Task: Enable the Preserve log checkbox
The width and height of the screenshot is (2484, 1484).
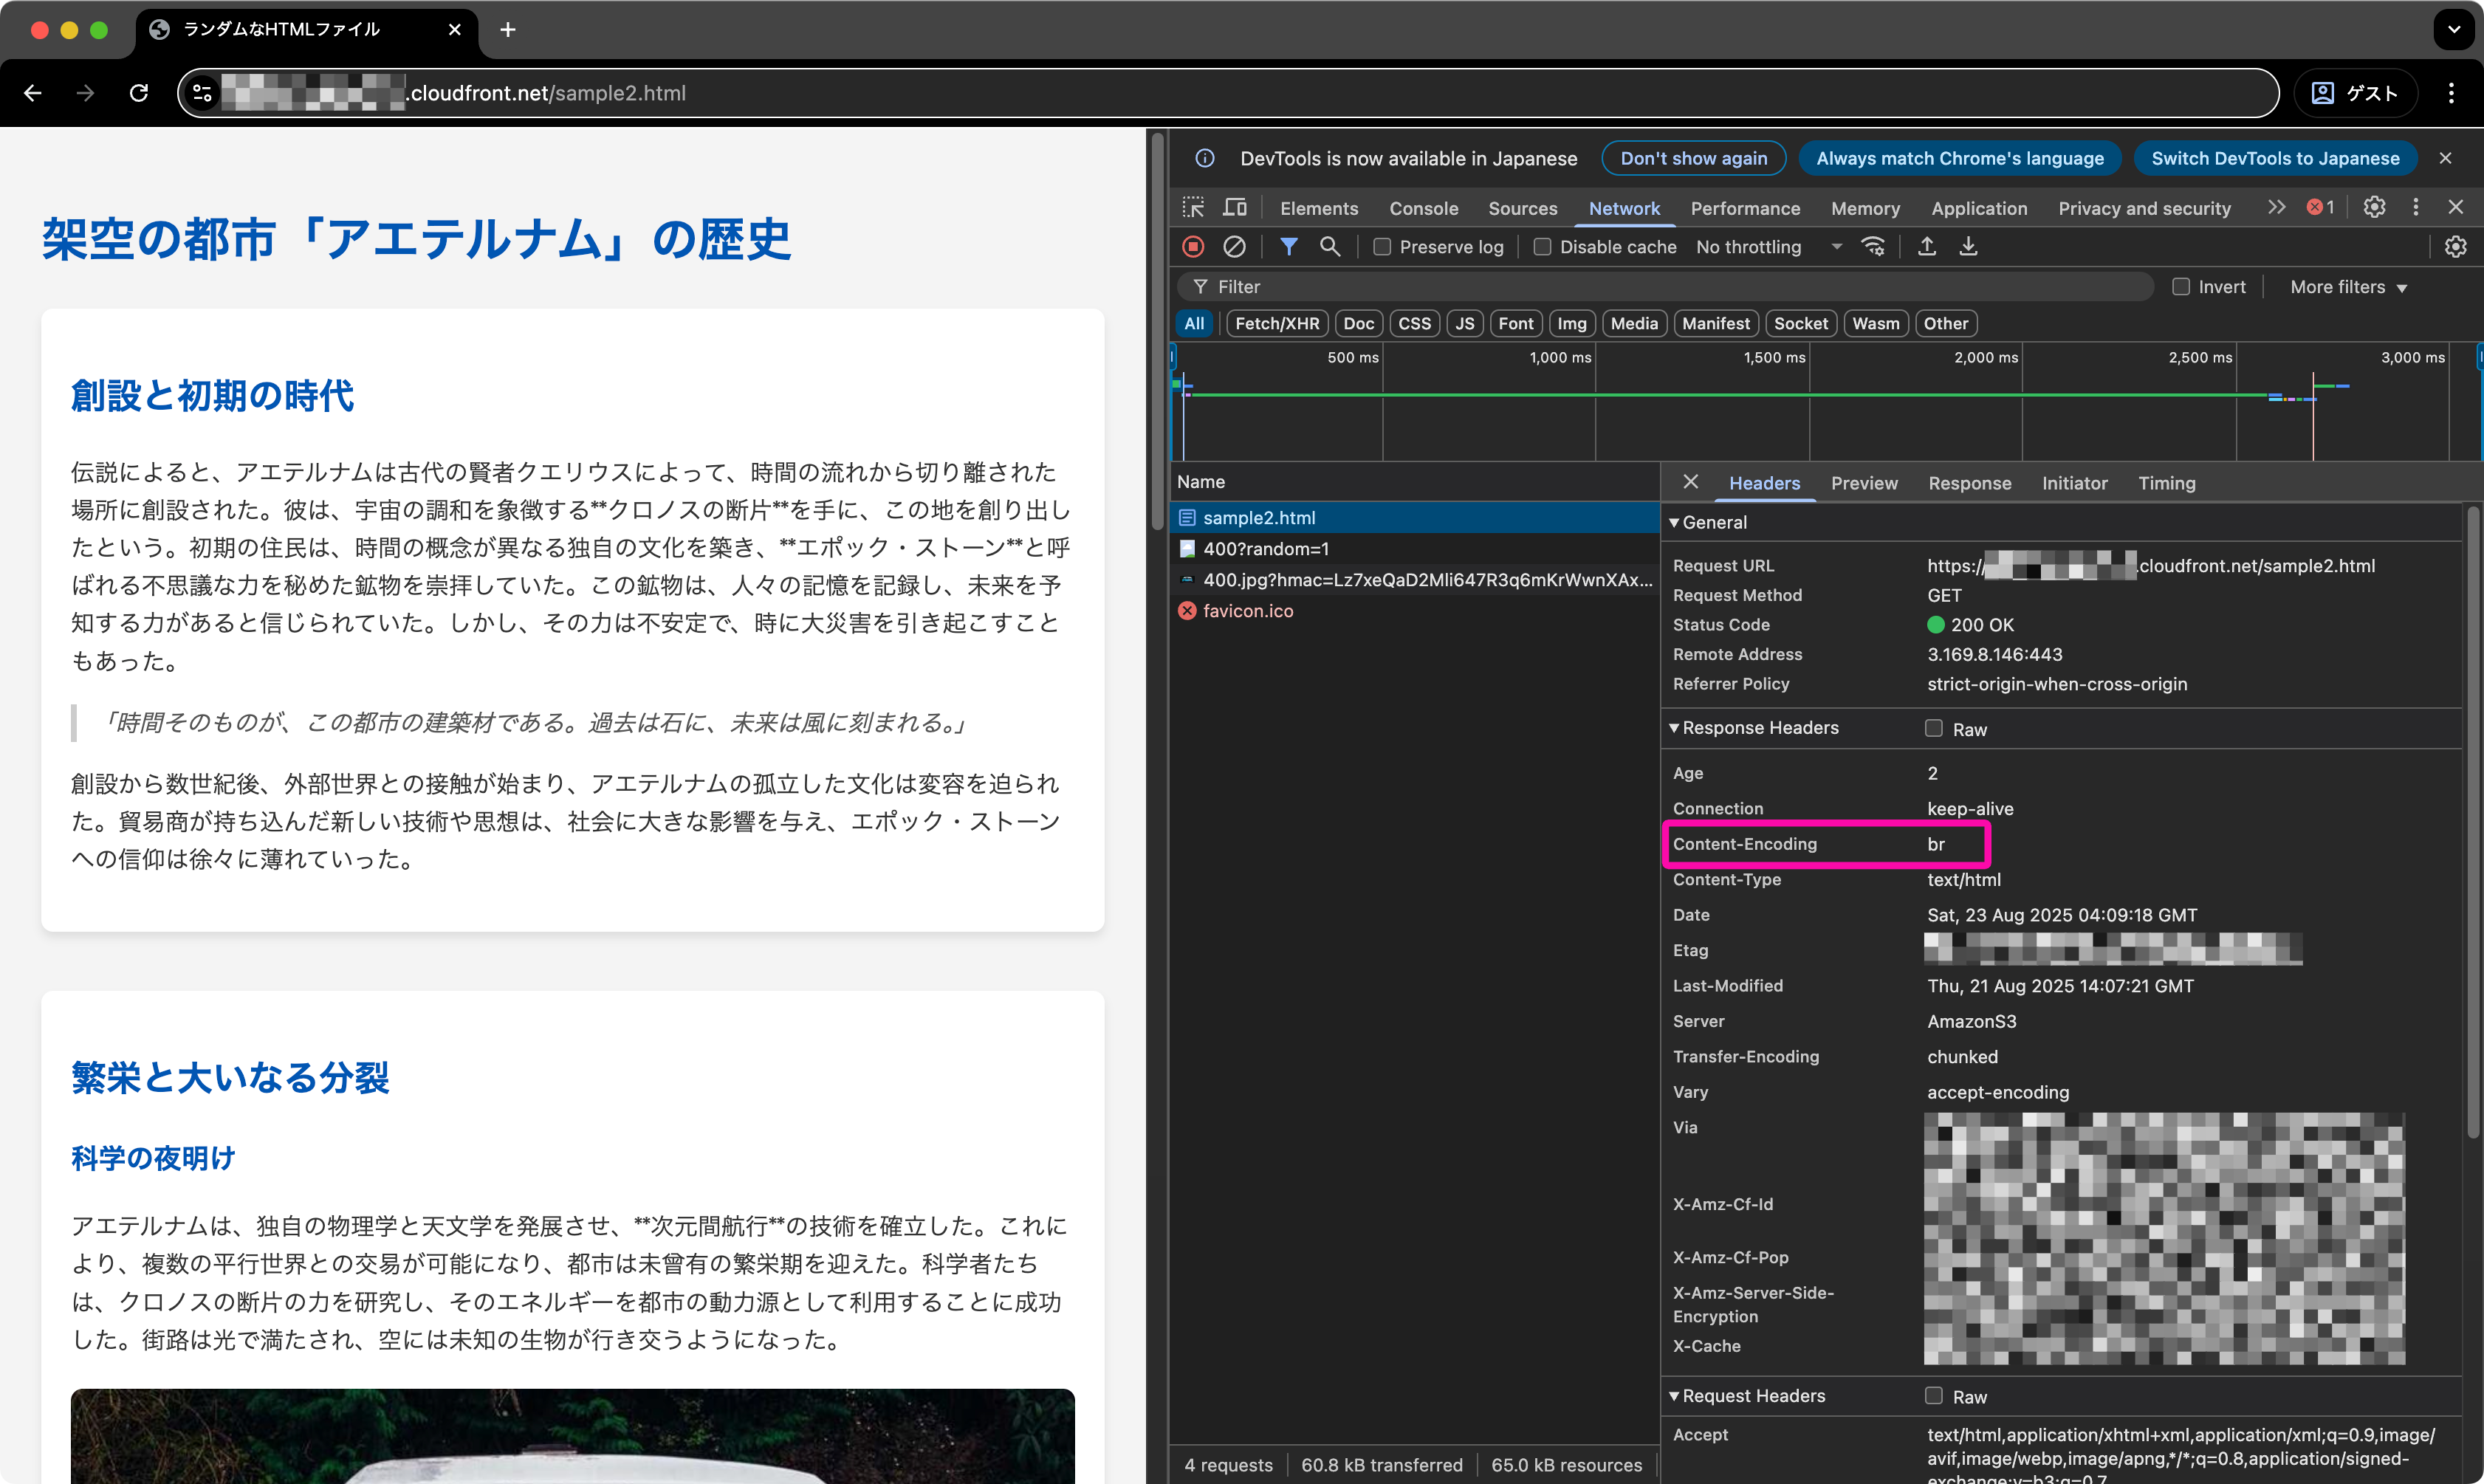Action: pos(1382,246)
